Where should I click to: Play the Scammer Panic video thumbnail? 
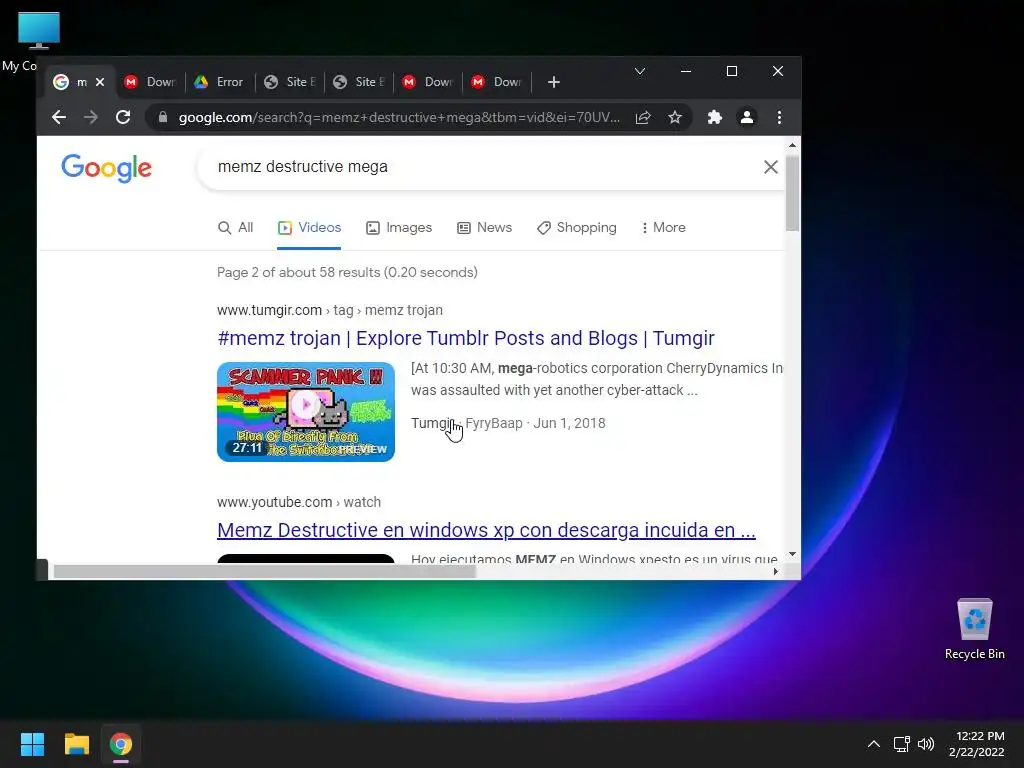click(306, 412)
